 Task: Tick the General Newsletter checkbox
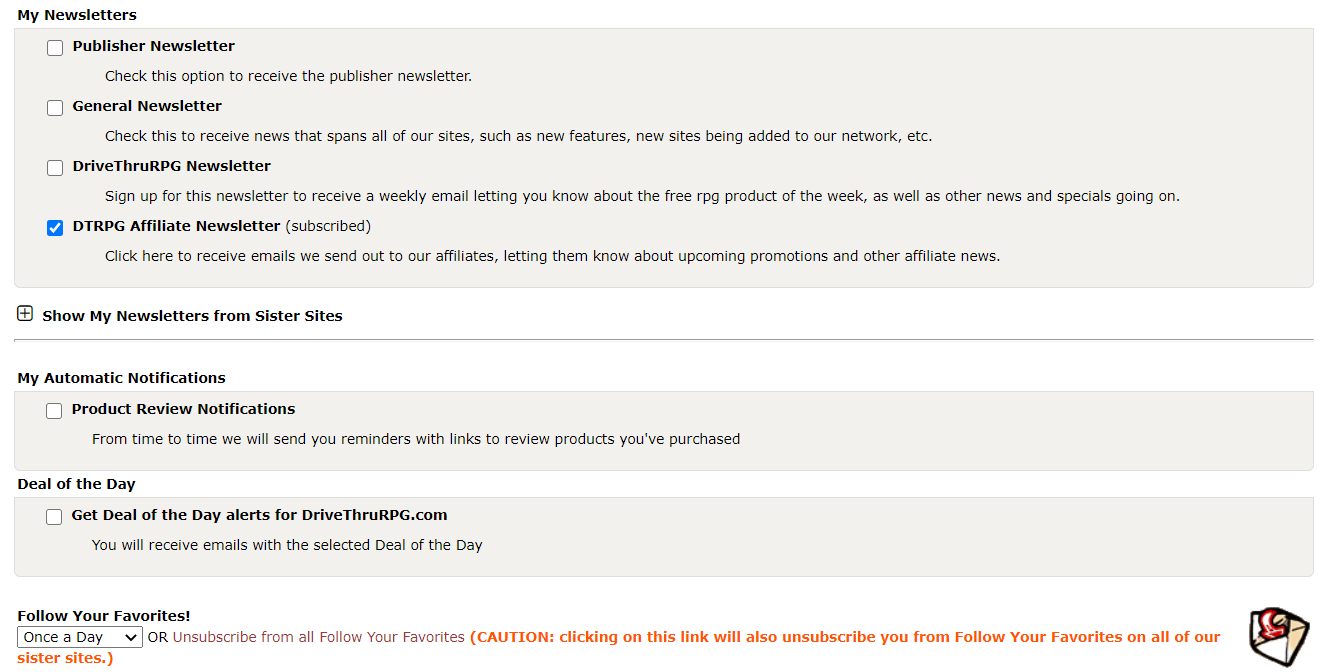coord(55,108)
